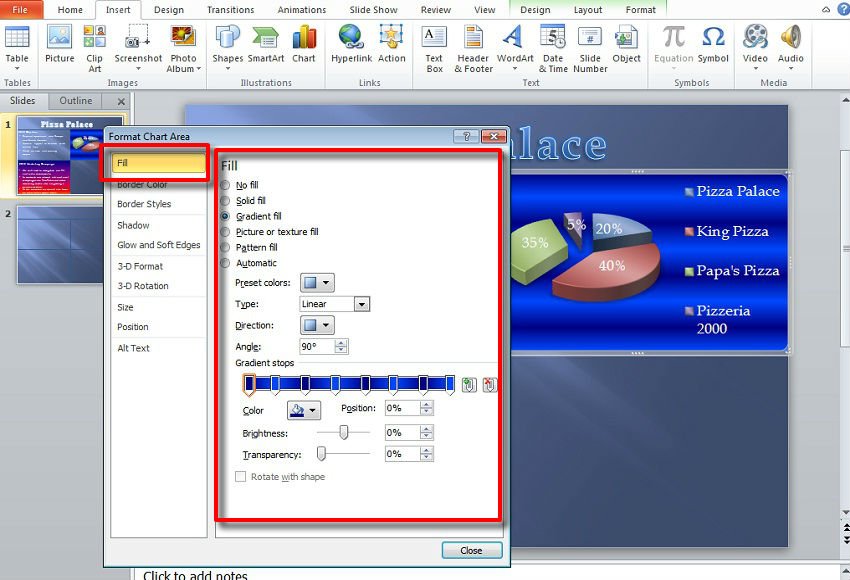The width and height of the screenshot is (850, 580).
Task: Click the notes area placeholder
Action: [x=195, y=575]
